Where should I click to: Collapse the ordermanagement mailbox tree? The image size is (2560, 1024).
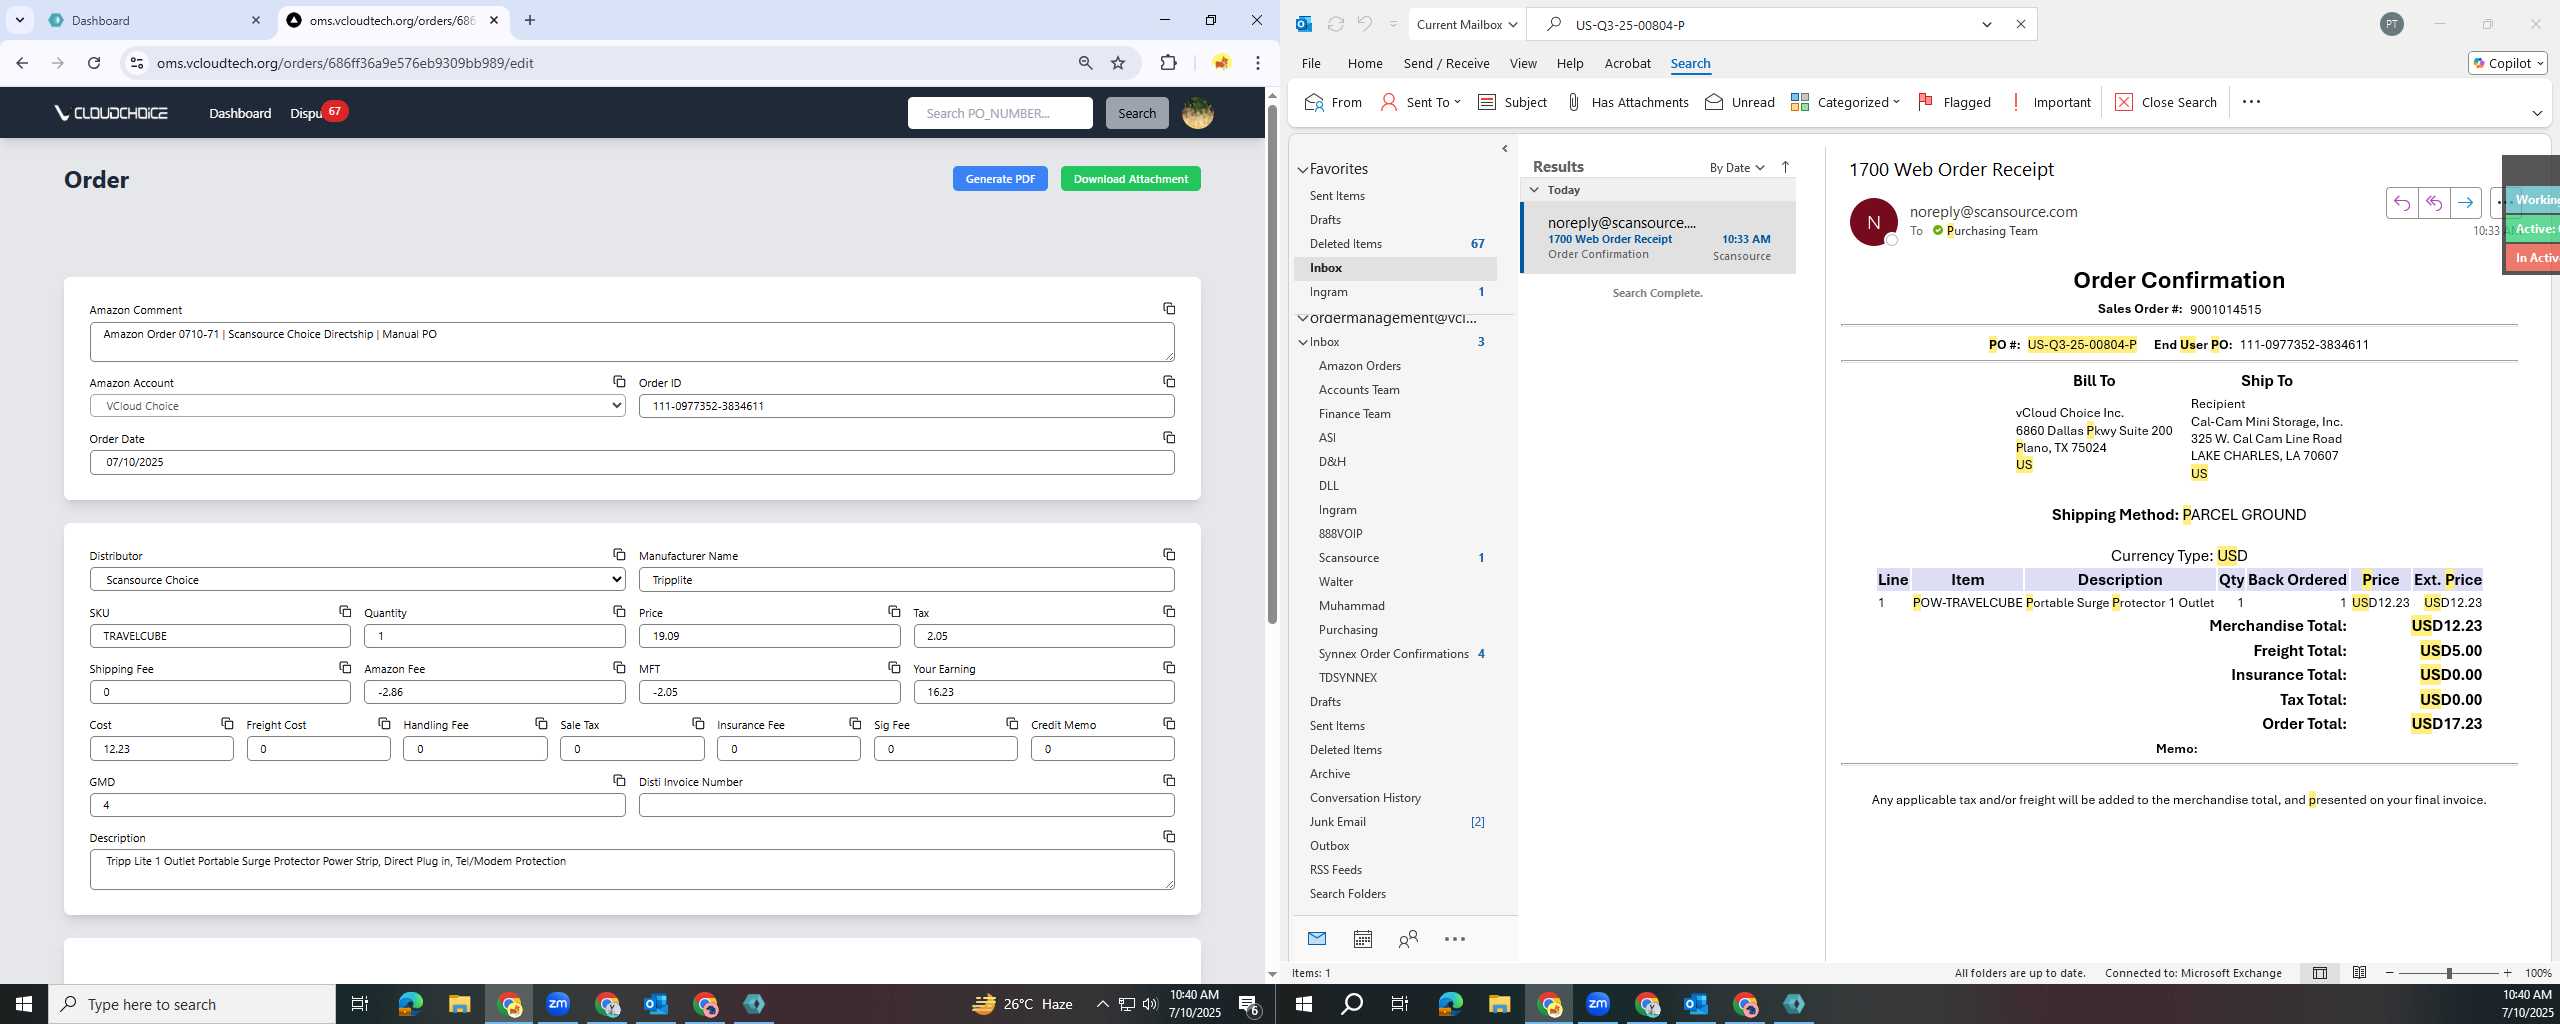(x=1303, y=318)
